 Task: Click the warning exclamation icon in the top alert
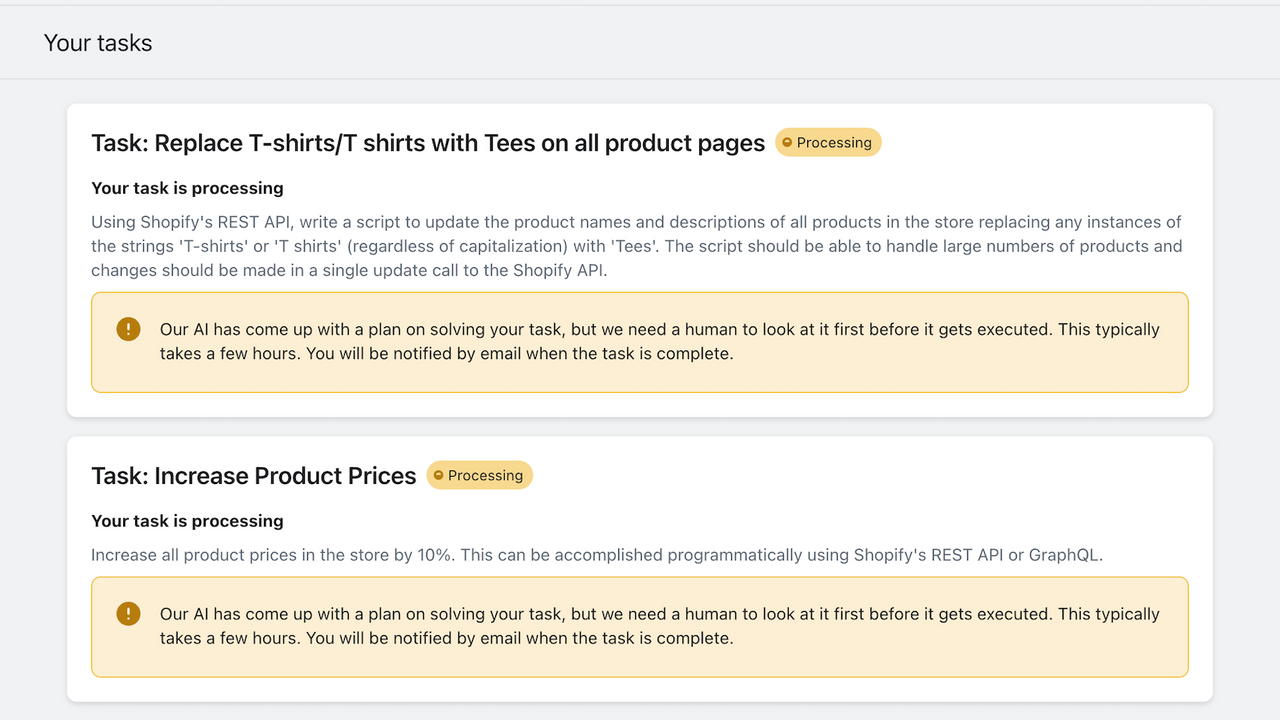(x=128, y=327)
